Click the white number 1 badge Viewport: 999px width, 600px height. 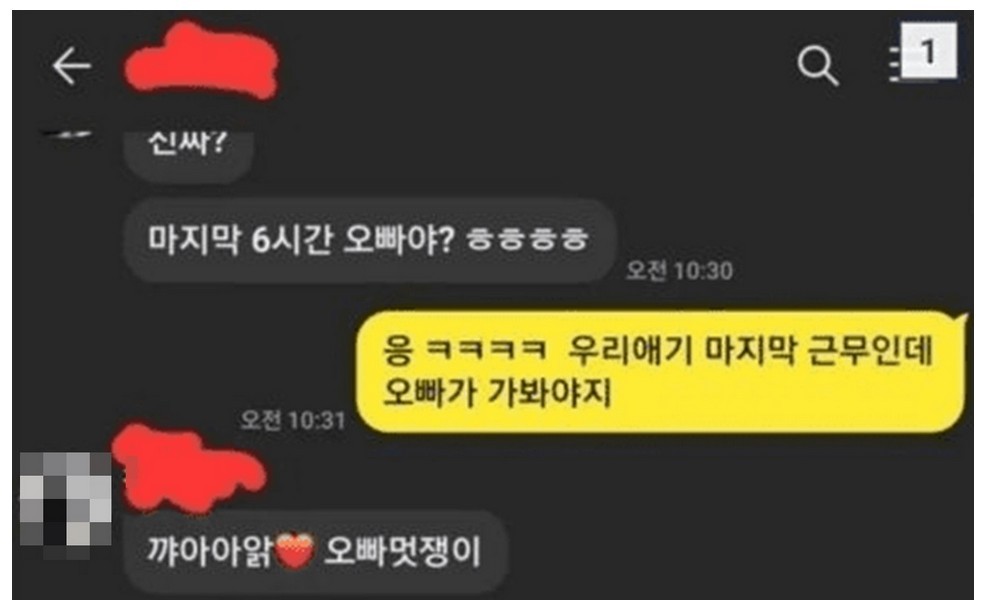tap(928, 50)
